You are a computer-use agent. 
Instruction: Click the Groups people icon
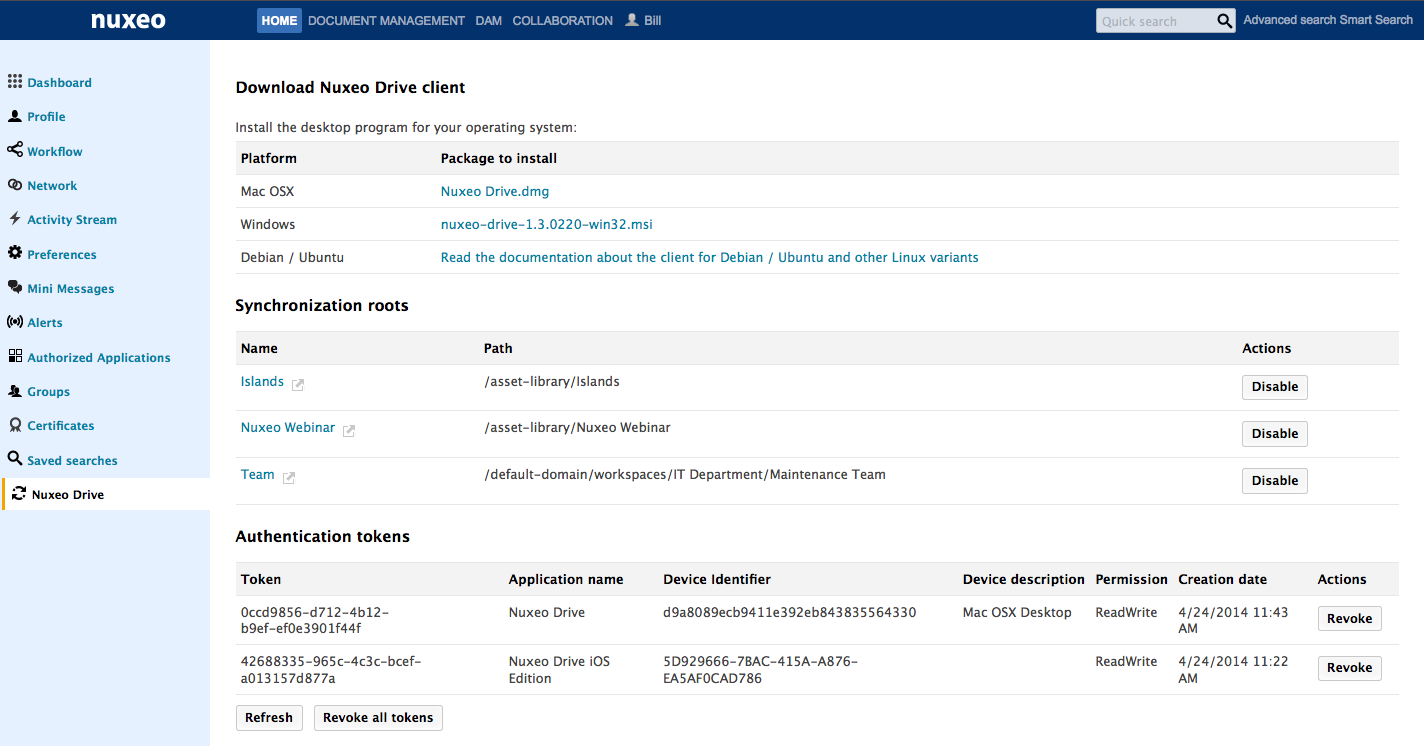pos(15,391)
